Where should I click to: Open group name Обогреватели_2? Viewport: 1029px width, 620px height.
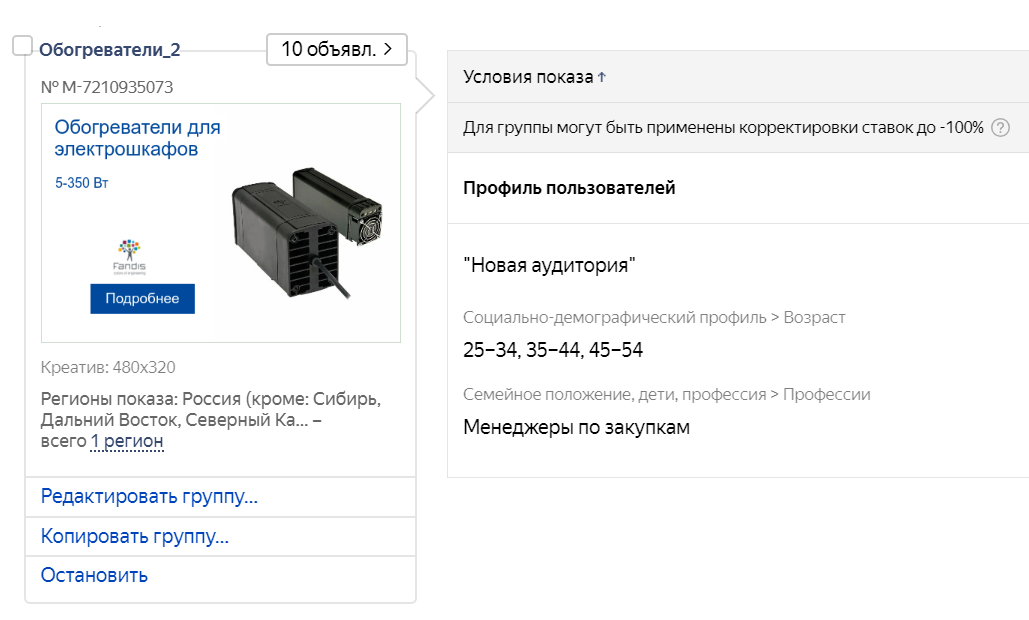pyautogui.click(x=110, y=50)
